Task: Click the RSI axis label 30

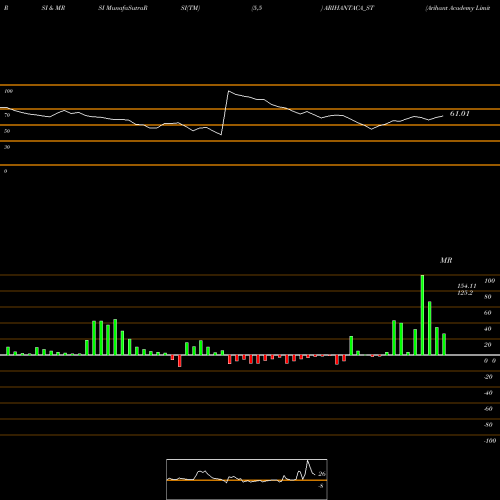Action: click(x=7, y=147)
